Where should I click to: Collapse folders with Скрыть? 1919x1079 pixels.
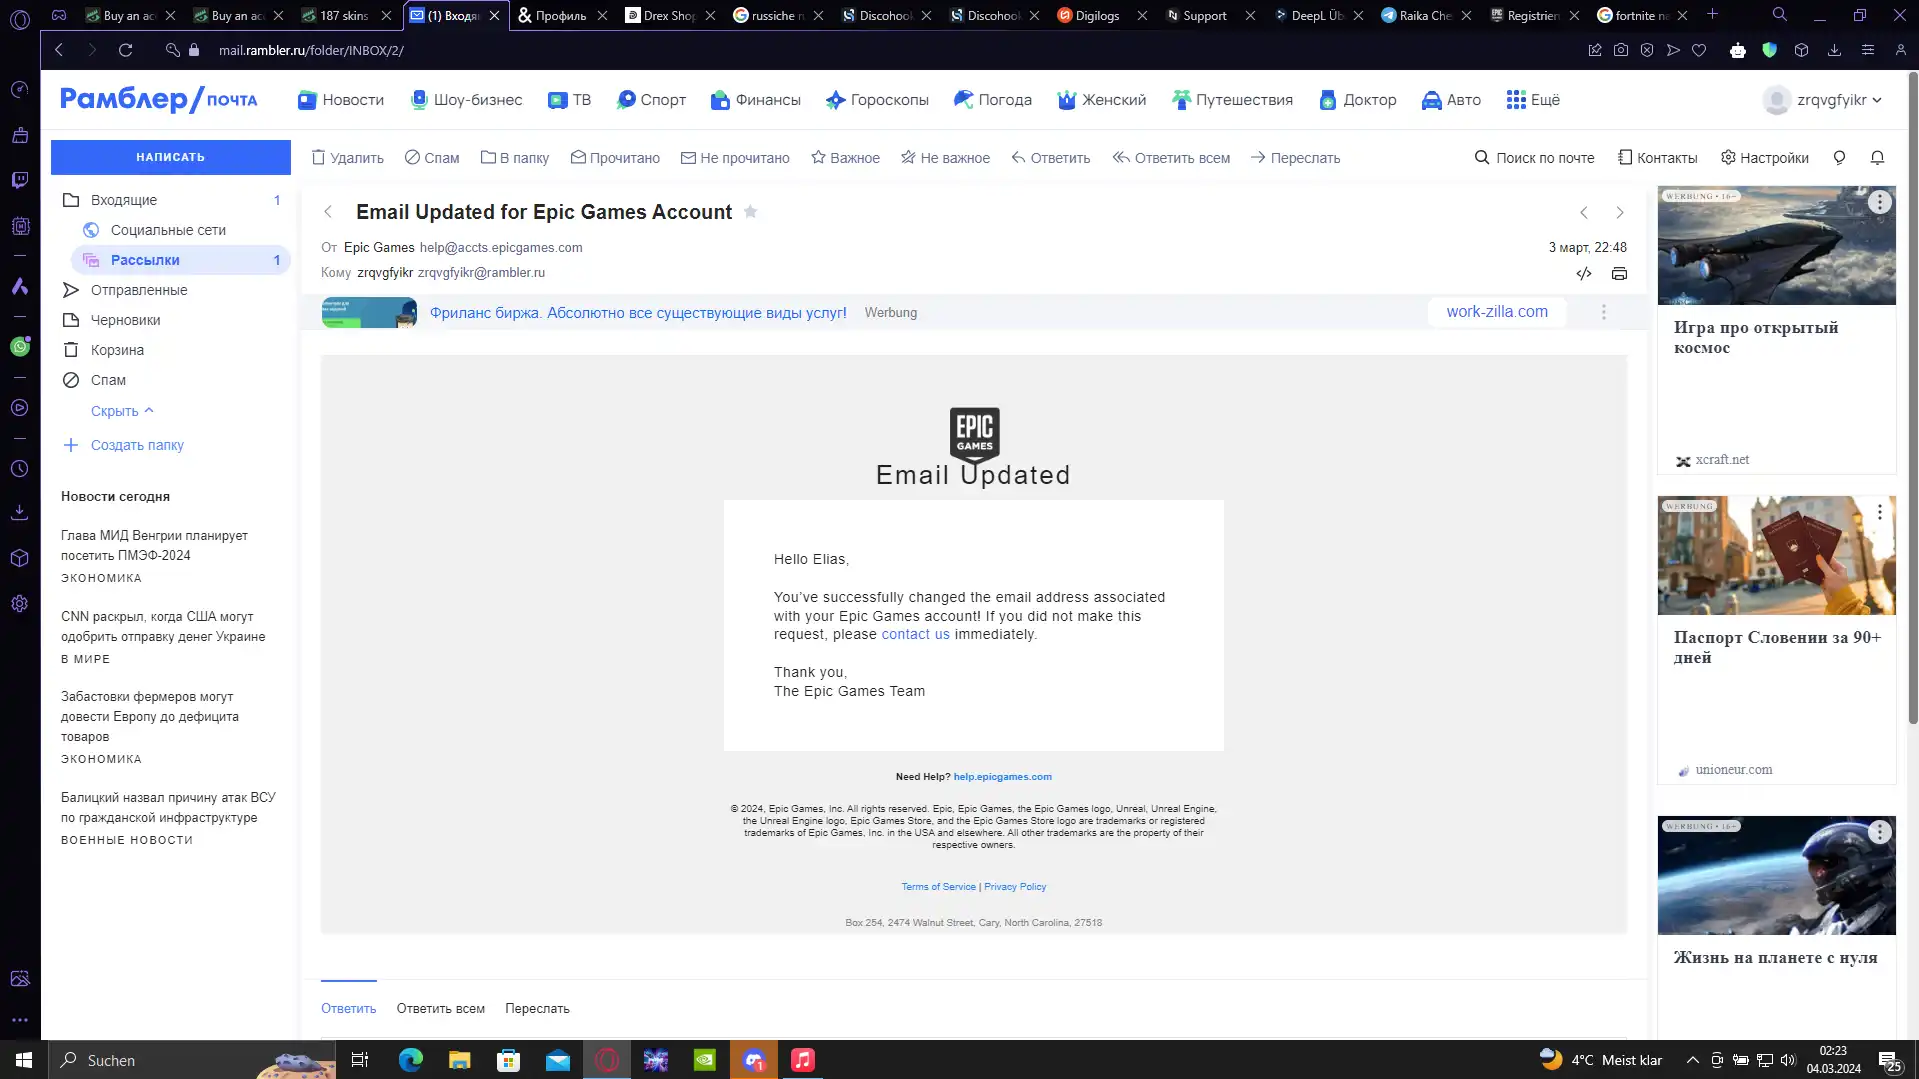point(122,411)
